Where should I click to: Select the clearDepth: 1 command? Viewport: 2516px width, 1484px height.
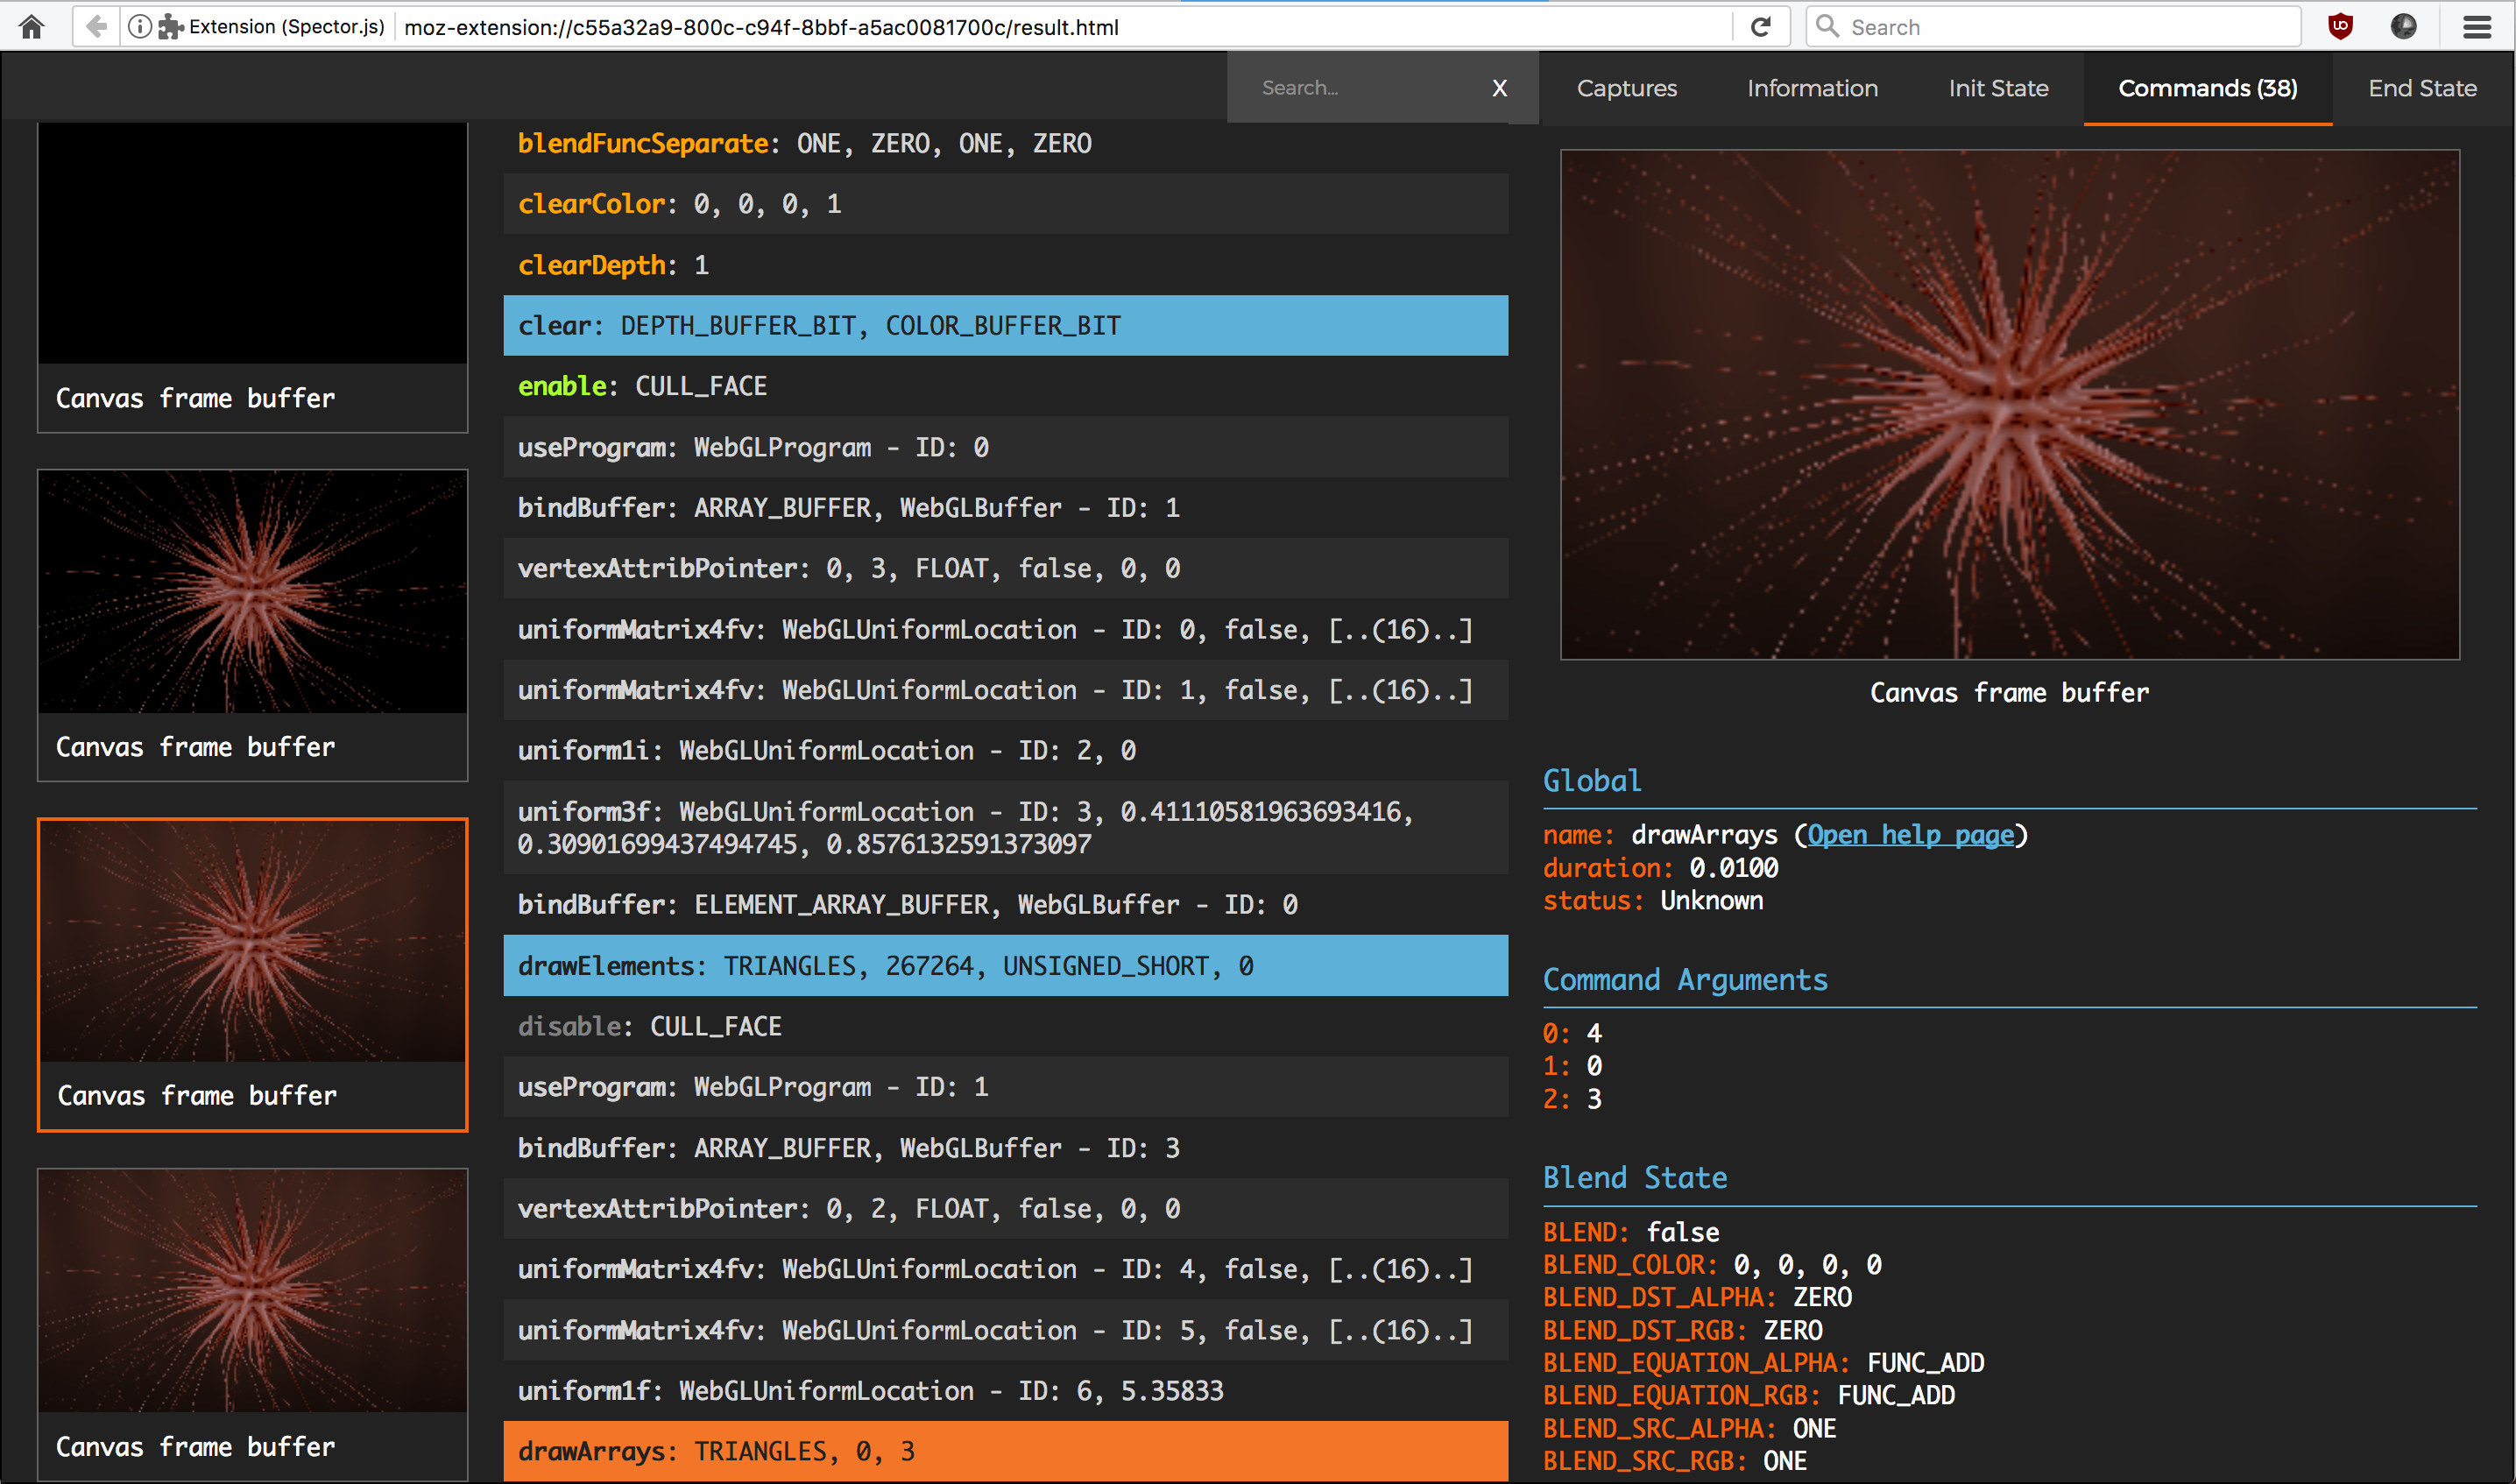[1005, 265]
